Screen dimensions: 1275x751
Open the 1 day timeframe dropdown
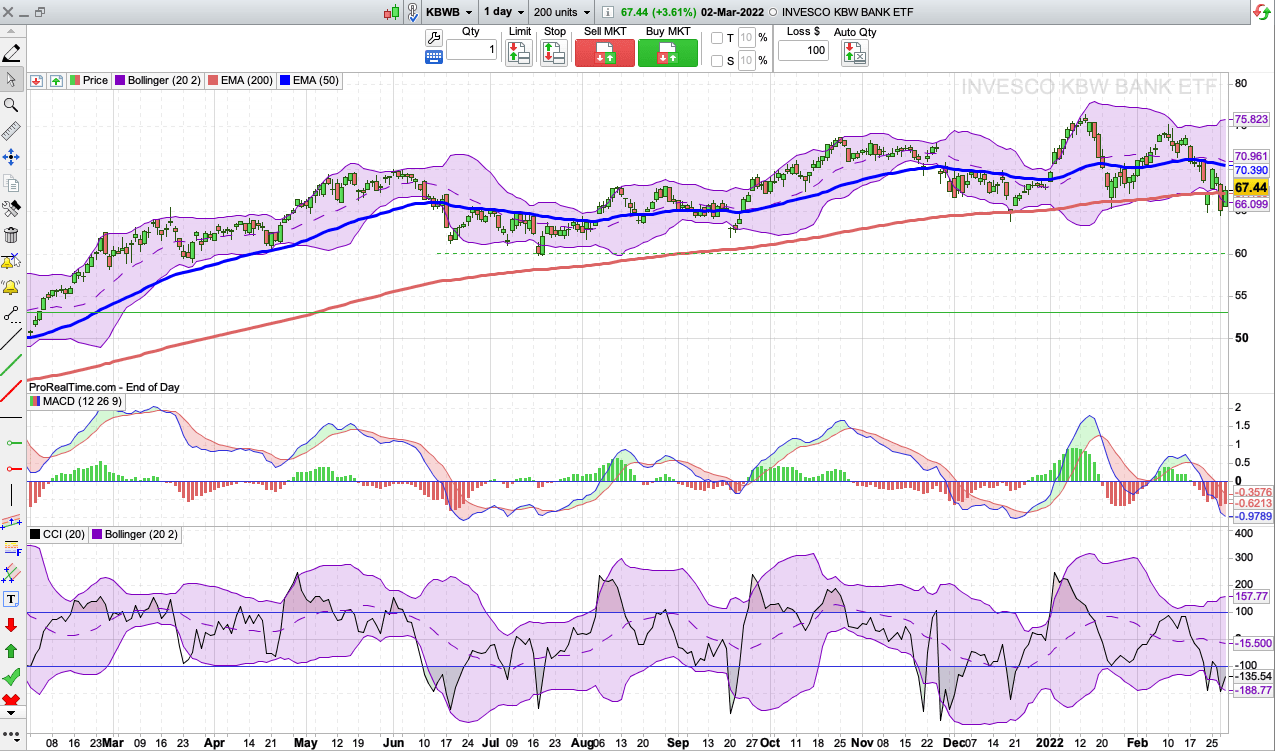(504, 13)
